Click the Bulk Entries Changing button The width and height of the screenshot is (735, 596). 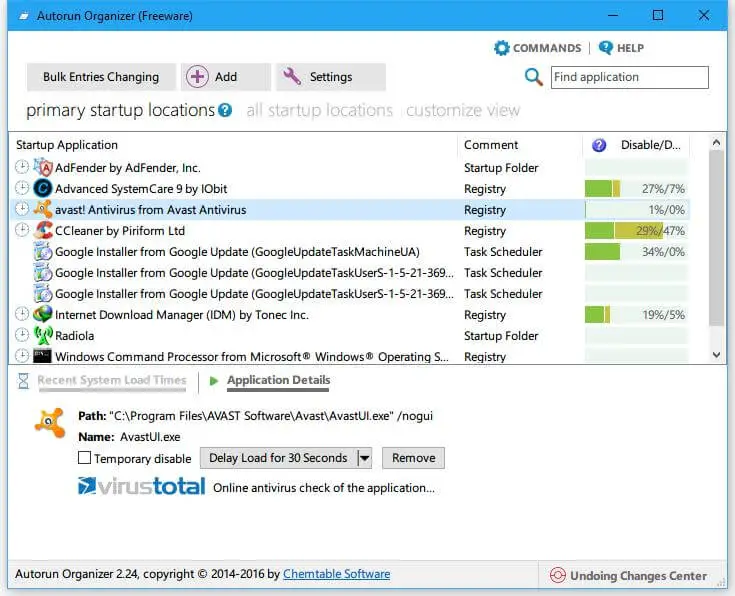pyautogui.click(x=101, y=77)
